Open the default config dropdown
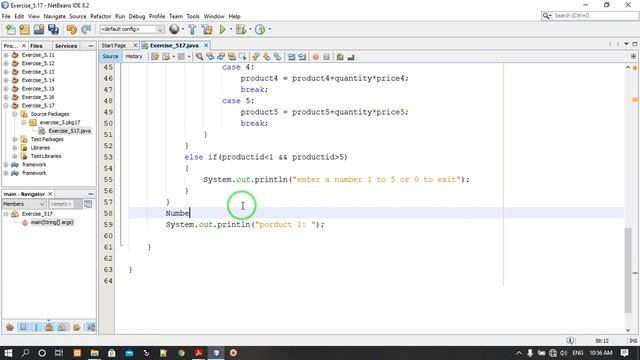Screen dimensions: 640x360 click(x=132, y=29)
